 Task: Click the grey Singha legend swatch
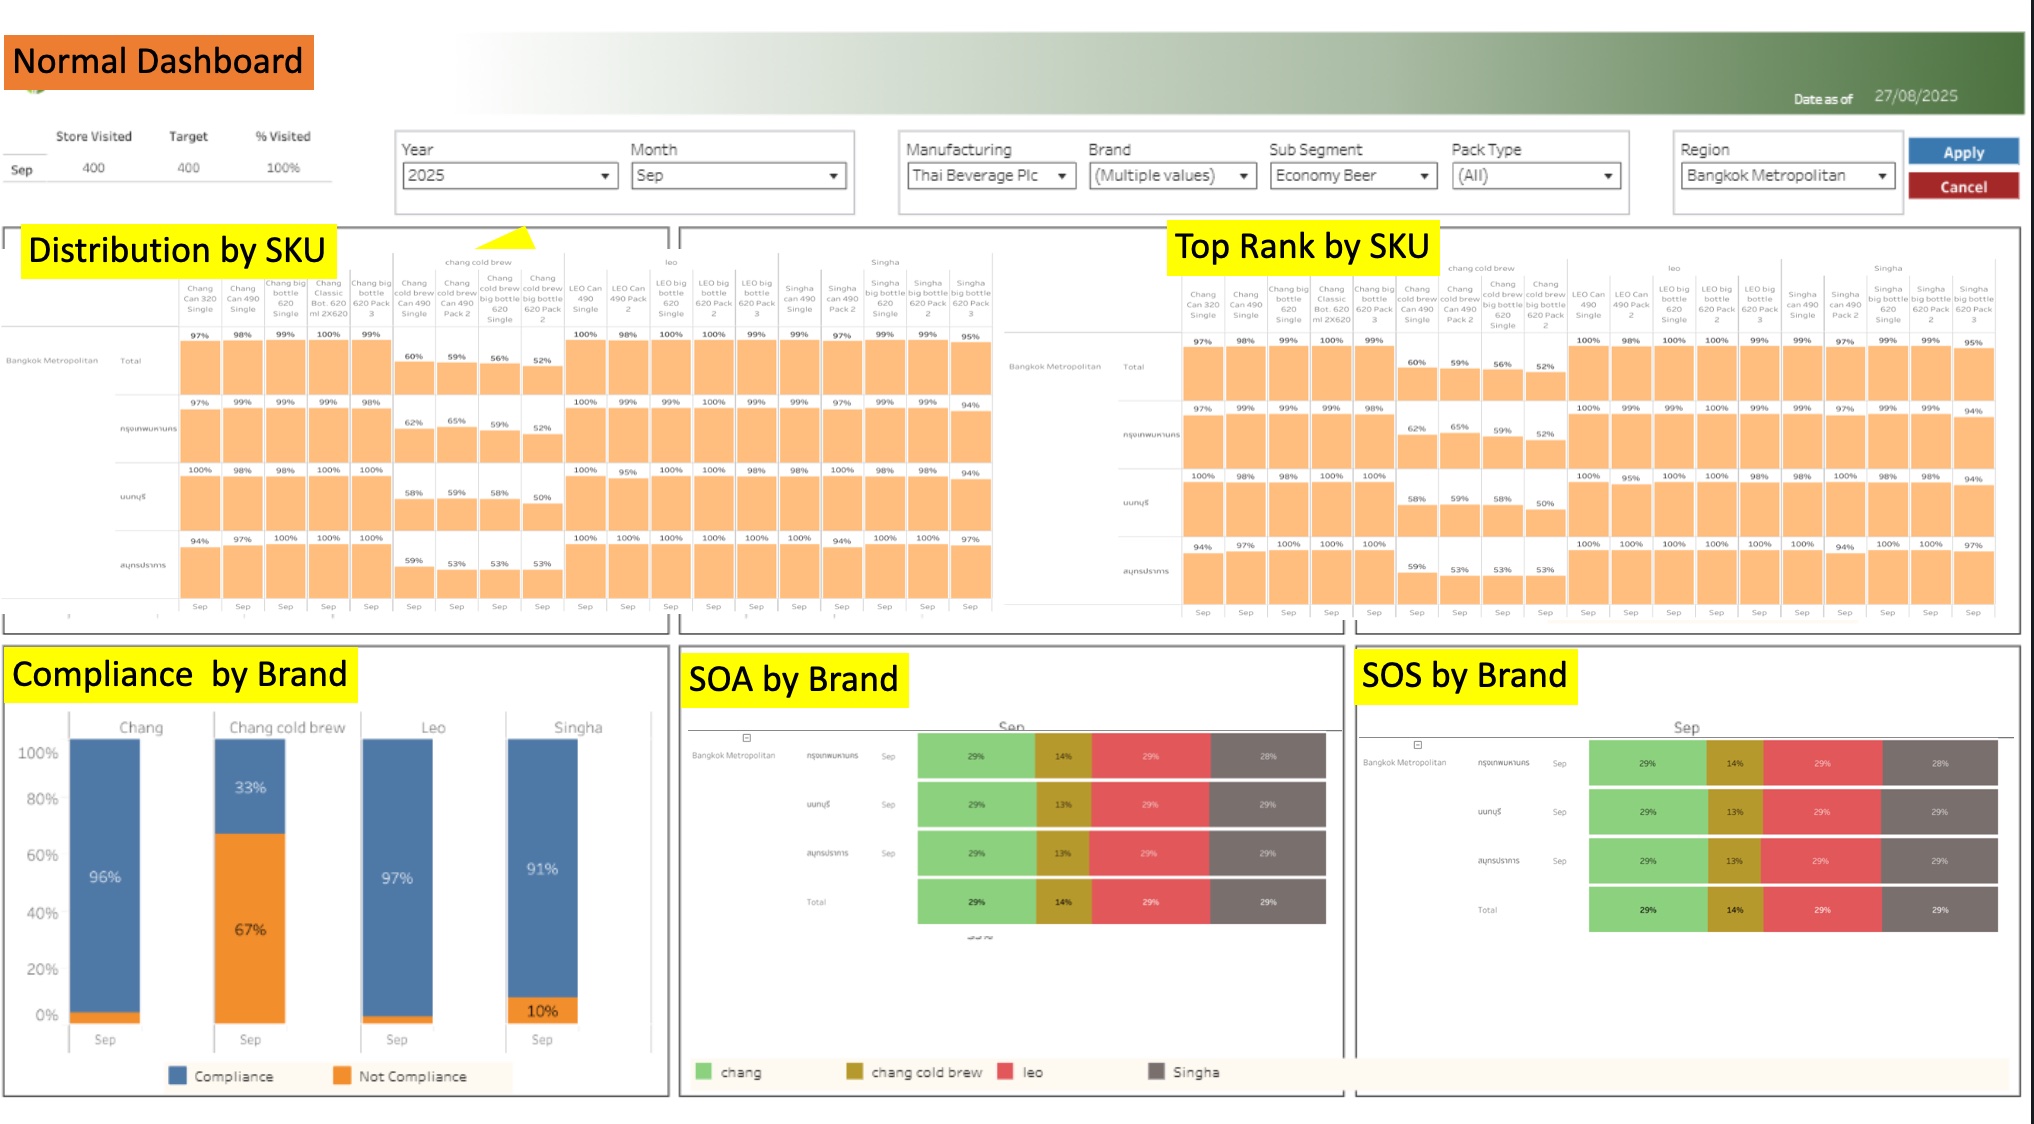[x=1156, y=1071]
